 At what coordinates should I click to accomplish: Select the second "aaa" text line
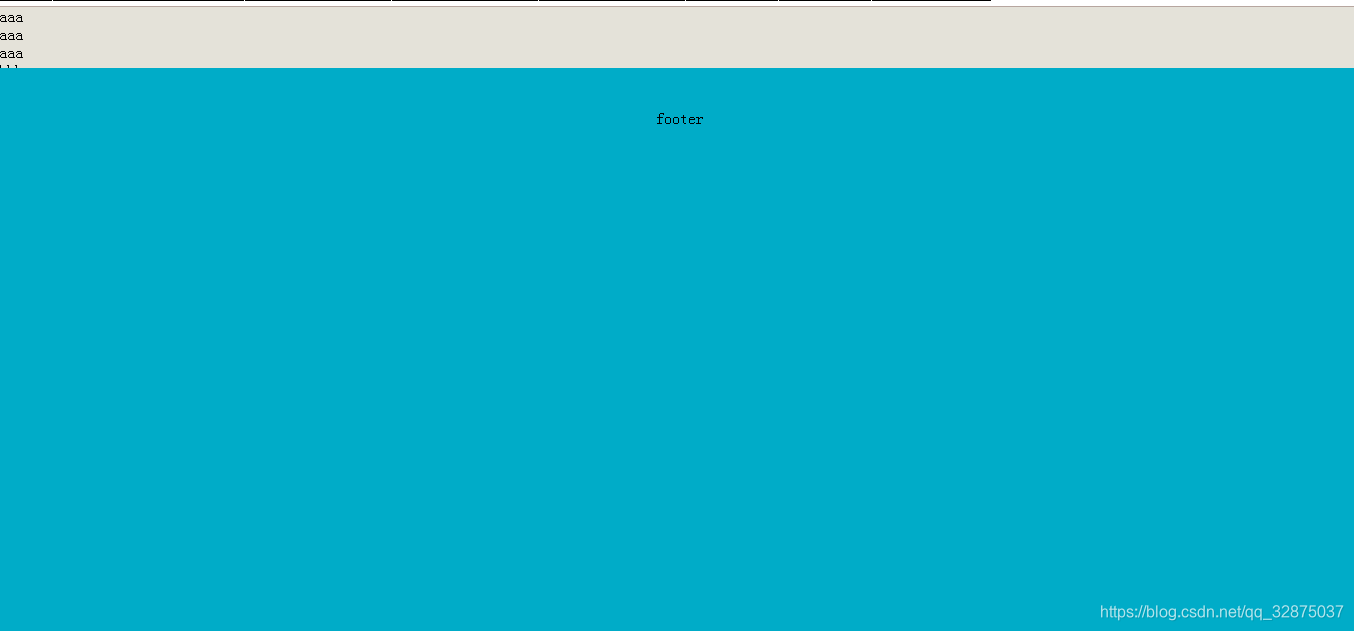(x=12, y=36)
